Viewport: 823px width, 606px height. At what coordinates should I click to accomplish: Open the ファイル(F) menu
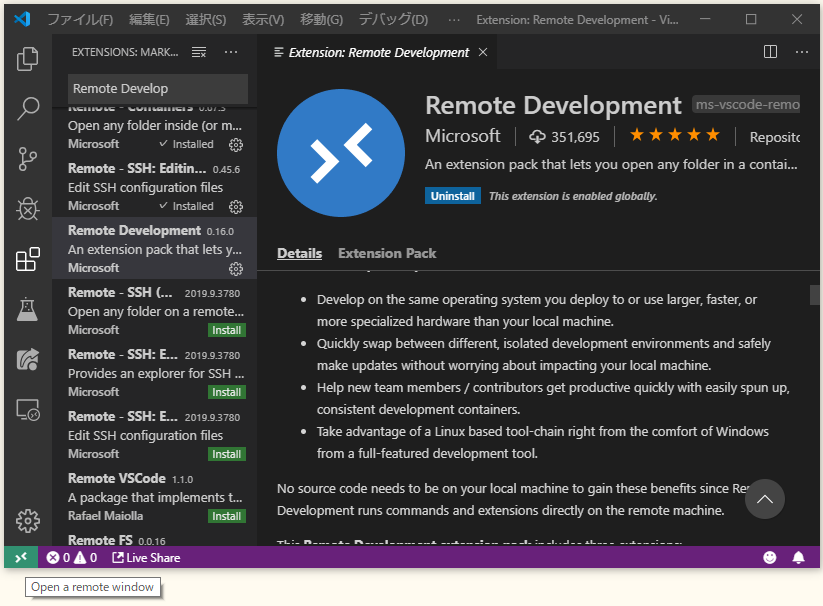(80, 19)
